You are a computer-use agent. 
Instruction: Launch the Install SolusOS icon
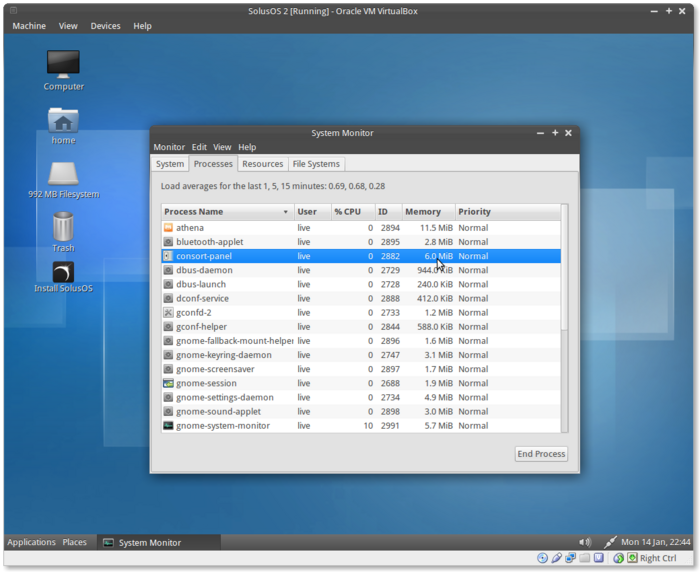click(x=63, y=272)
